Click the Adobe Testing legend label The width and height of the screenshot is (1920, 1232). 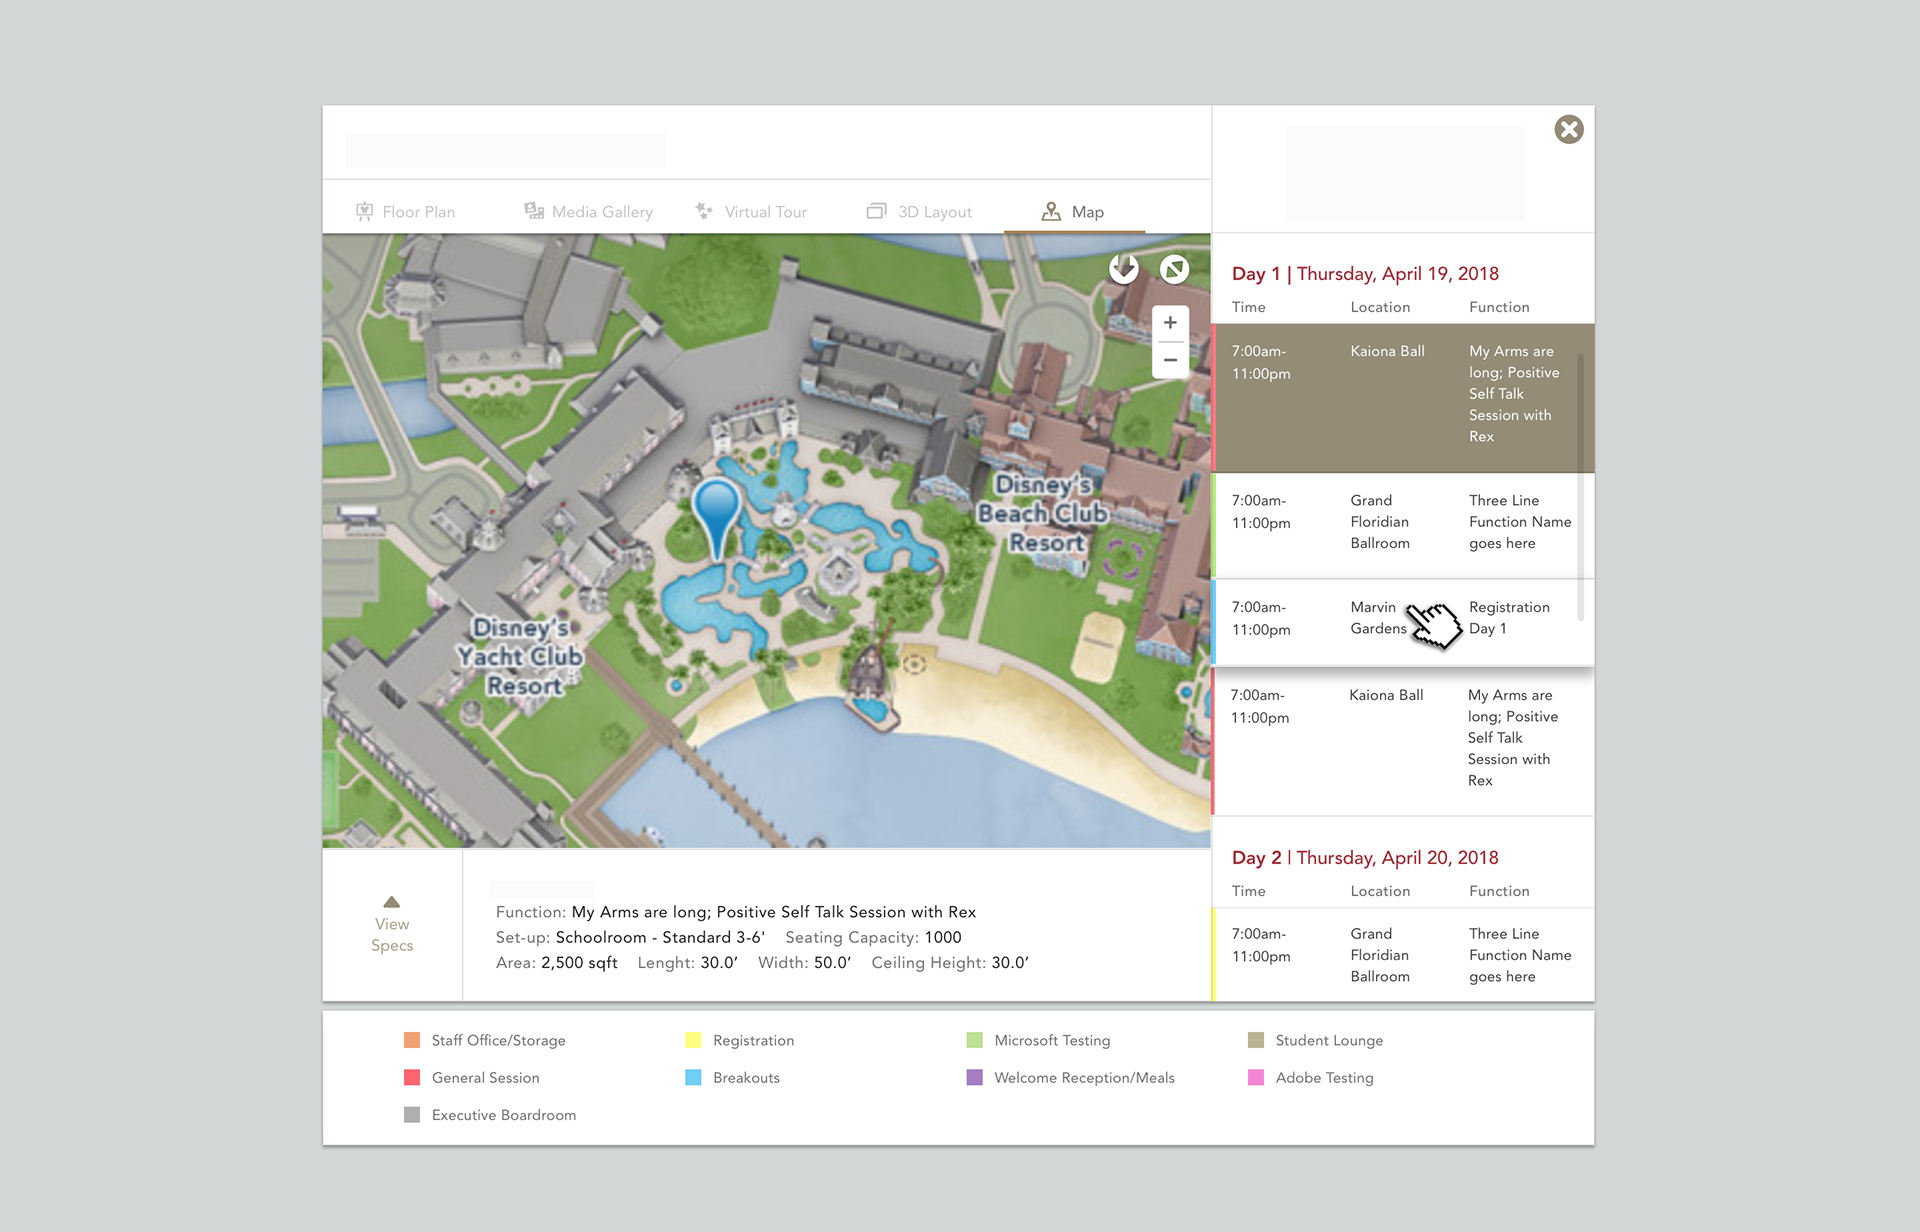click(1325, 1077)
